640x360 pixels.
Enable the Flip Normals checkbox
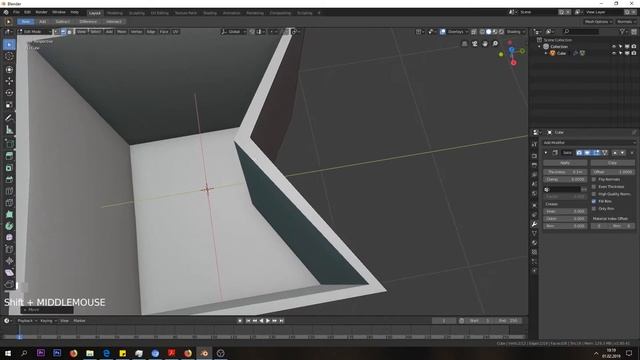594,179
